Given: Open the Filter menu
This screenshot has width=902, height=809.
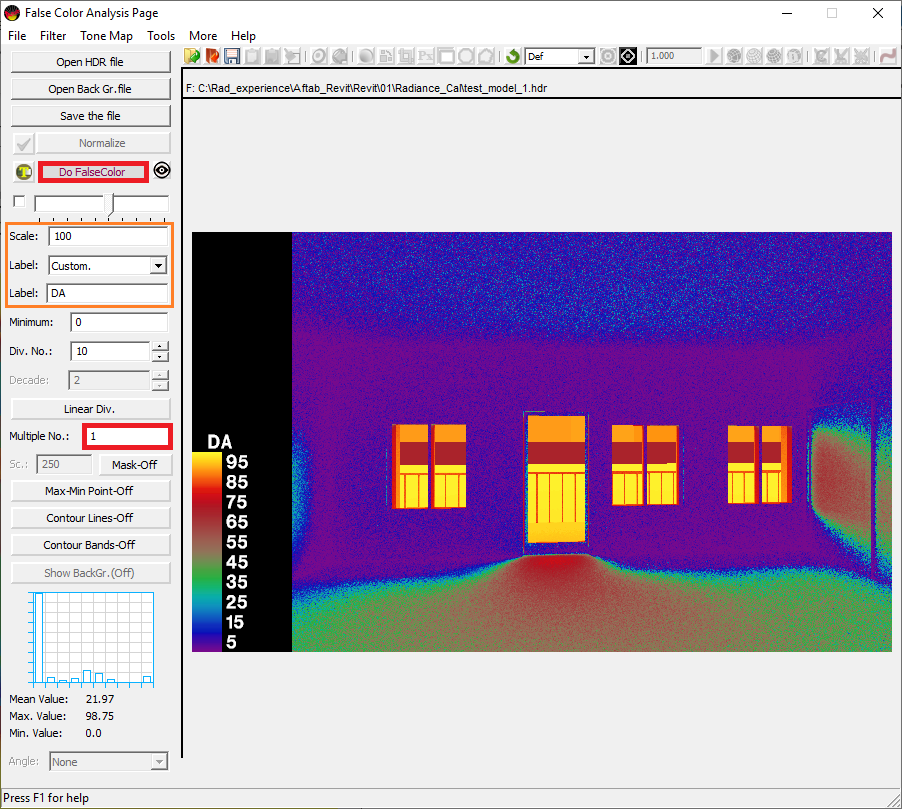Looking at the screenshot, I should 53,36.
